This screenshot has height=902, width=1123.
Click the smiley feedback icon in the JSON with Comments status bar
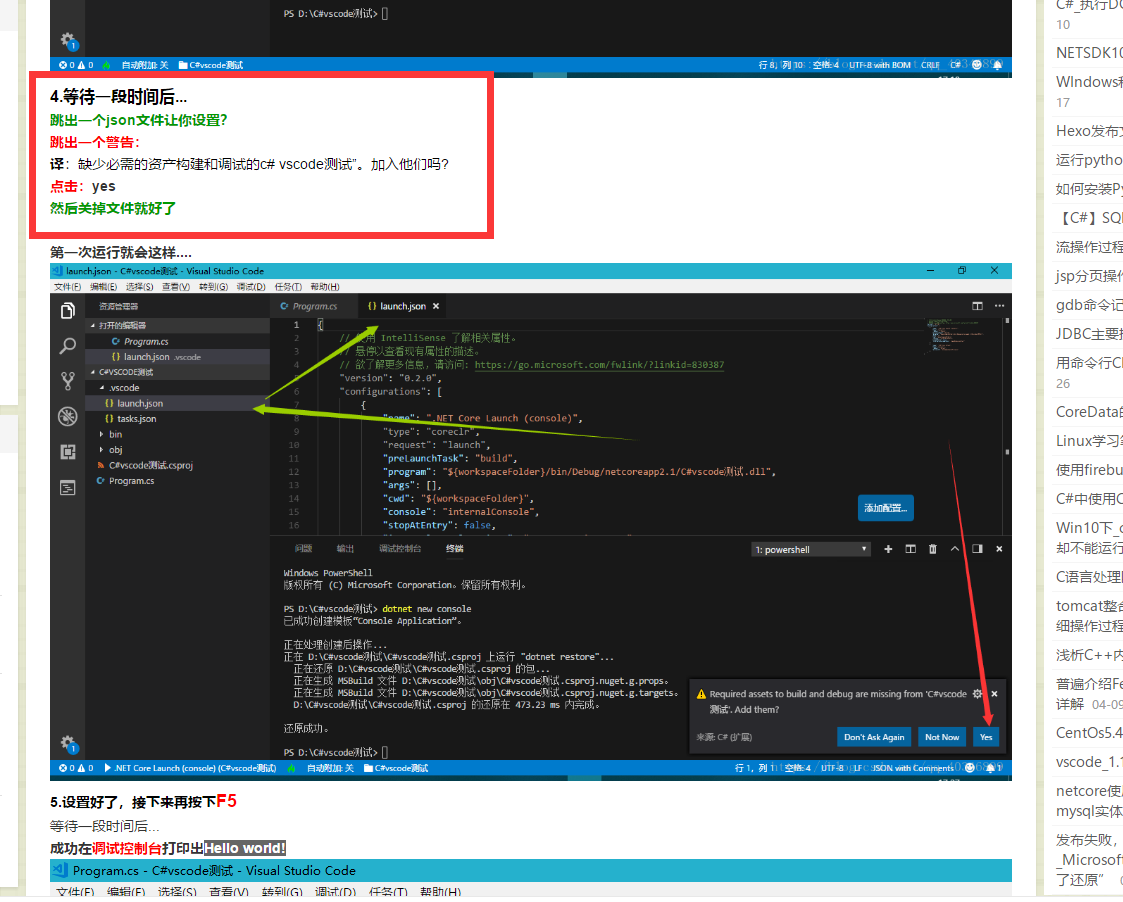(x=970, y=768)
